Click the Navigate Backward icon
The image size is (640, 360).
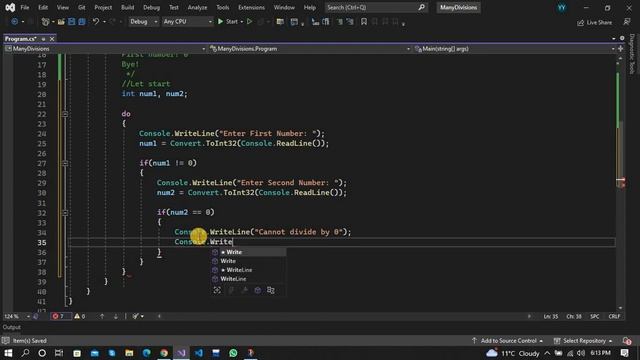(x=14, y=22)
